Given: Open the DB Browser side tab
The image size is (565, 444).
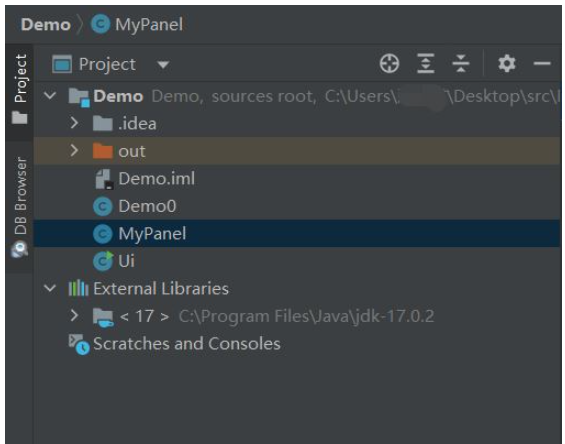Looking at the screenshot, I should coord(20,207).
